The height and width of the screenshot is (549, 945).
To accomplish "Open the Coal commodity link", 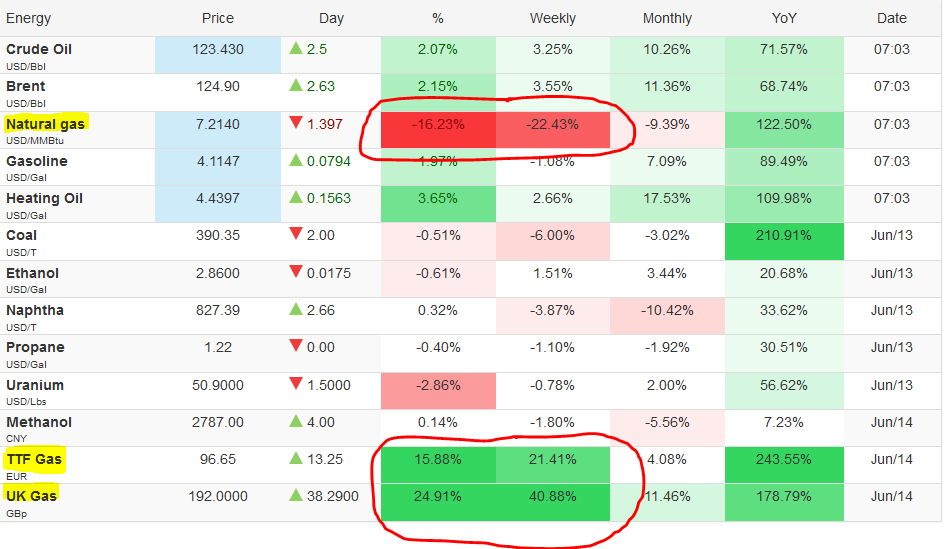I will click(22, 235).
